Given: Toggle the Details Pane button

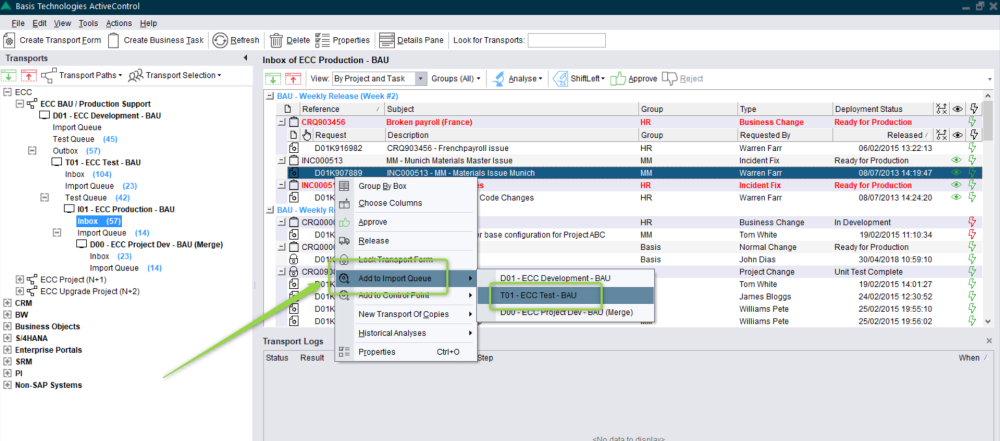Looking at the screenshot, I should [x=411, y=40].
